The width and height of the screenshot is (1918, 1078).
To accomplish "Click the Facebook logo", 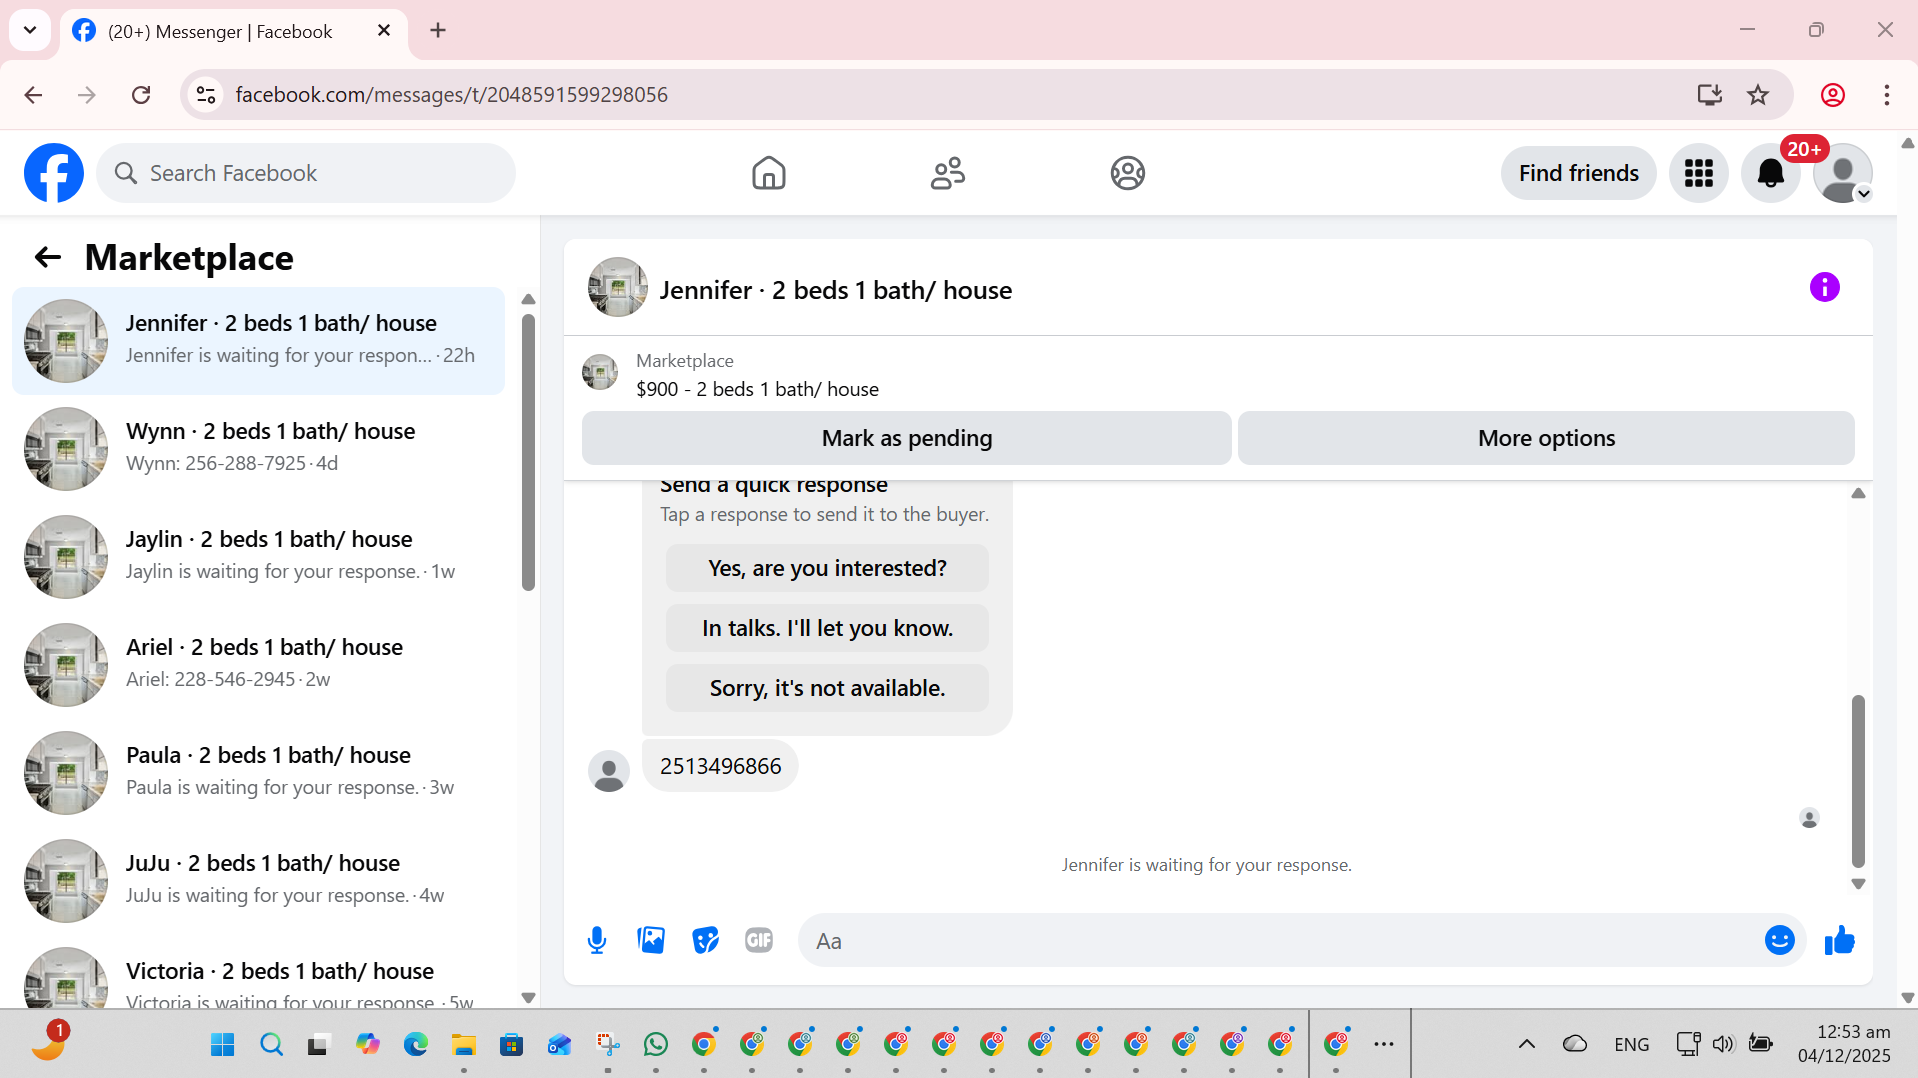I will (x=54, y=173).
